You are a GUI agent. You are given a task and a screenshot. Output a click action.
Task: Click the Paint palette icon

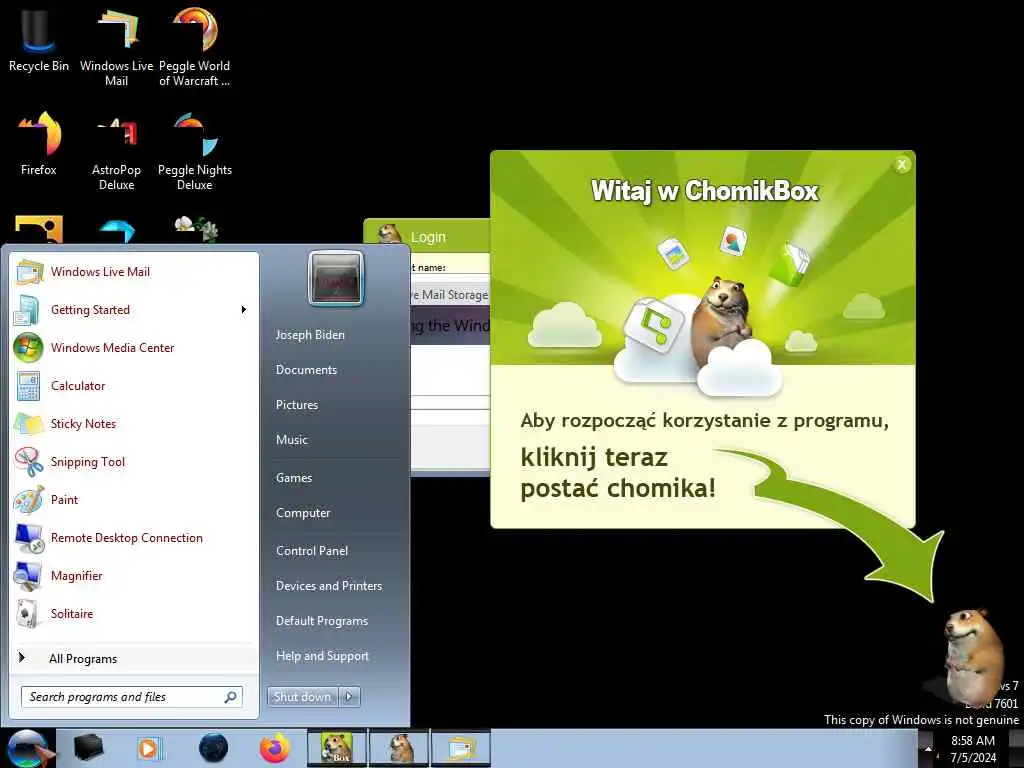pyautogui.click(x=29, y=500)
